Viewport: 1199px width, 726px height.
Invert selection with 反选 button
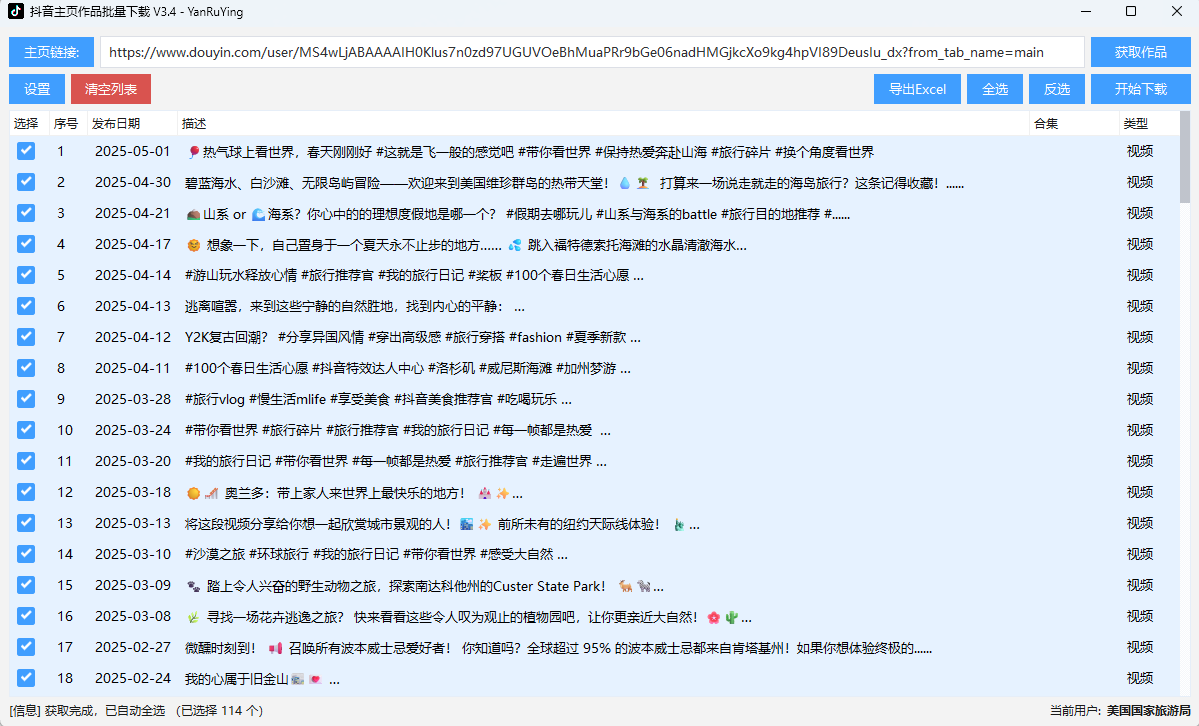[1057, 89]
